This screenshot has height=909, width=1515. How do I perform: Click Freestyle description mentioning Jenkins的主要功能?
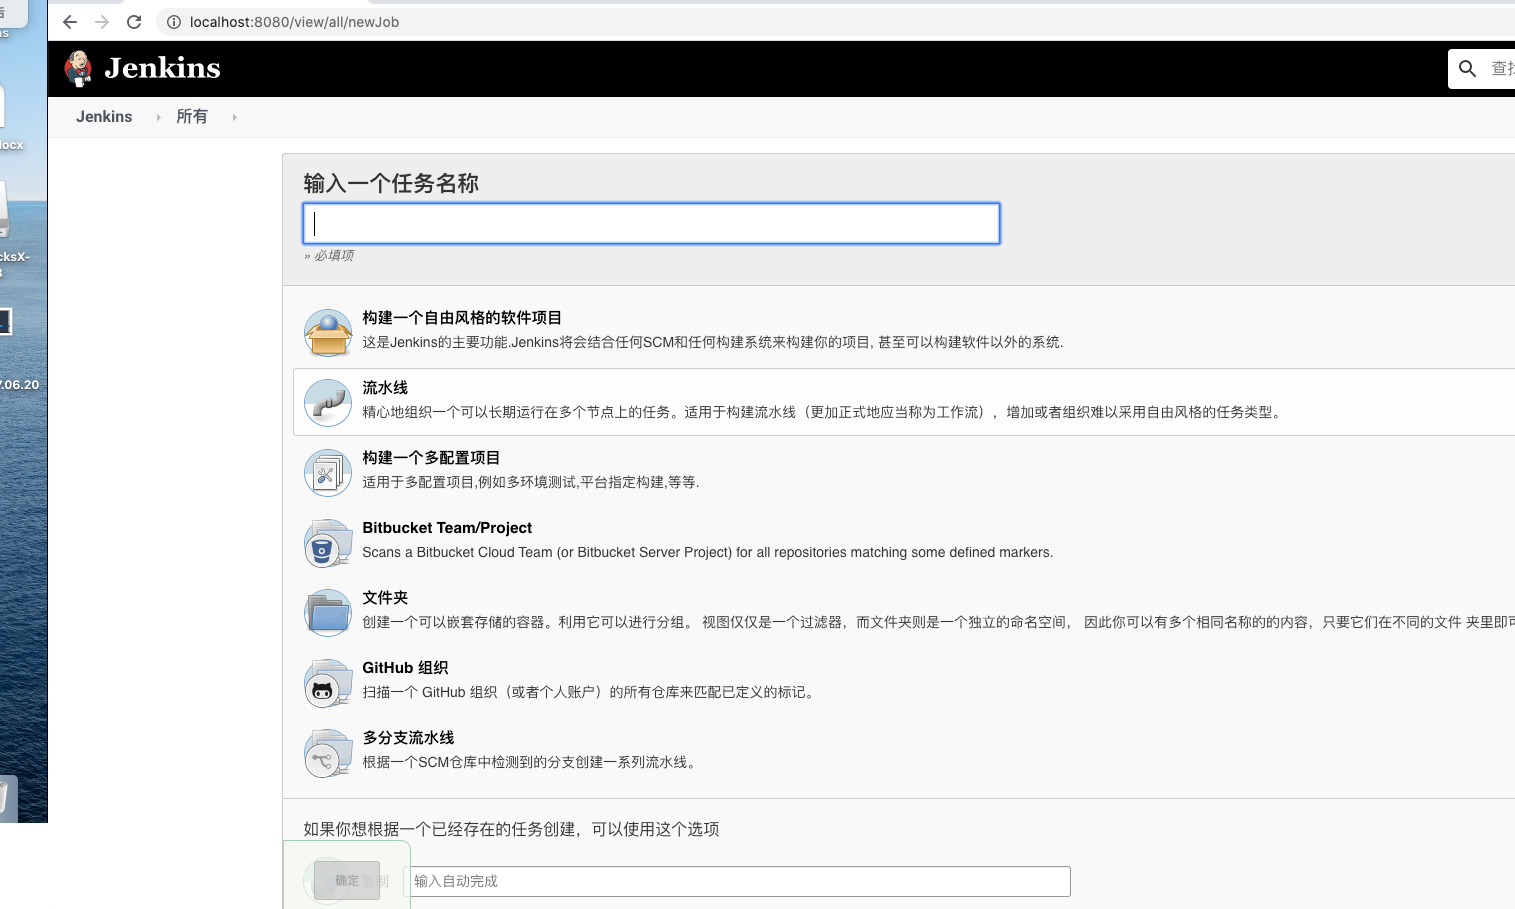[x=713, y=342]
